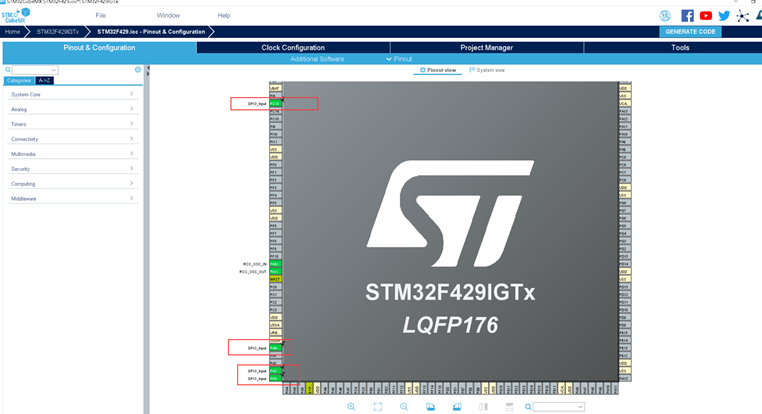The image size is (762, 414).
Task: Zoom out of the chip pinout view
Action: point(404,407)
